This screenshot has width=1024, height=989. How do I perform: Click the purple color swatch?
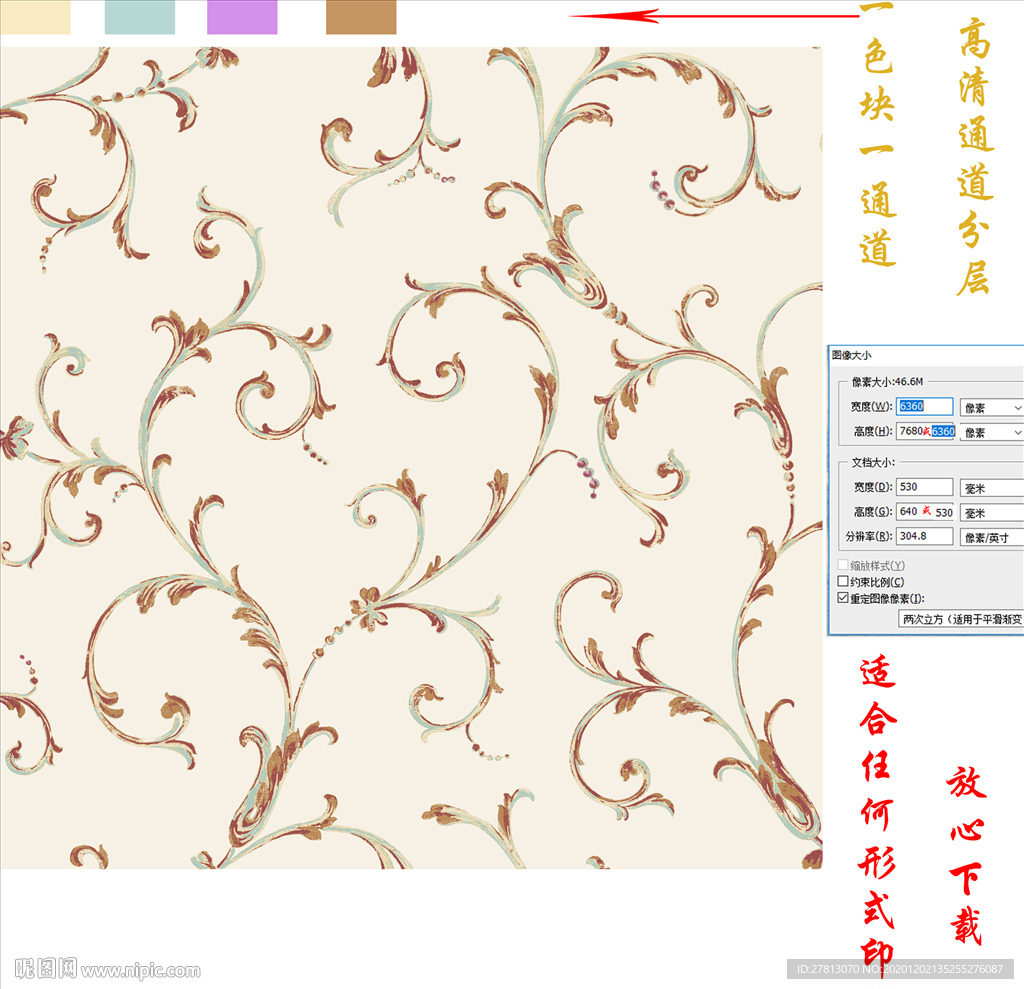pyautogui.click(x=242, y=17)
